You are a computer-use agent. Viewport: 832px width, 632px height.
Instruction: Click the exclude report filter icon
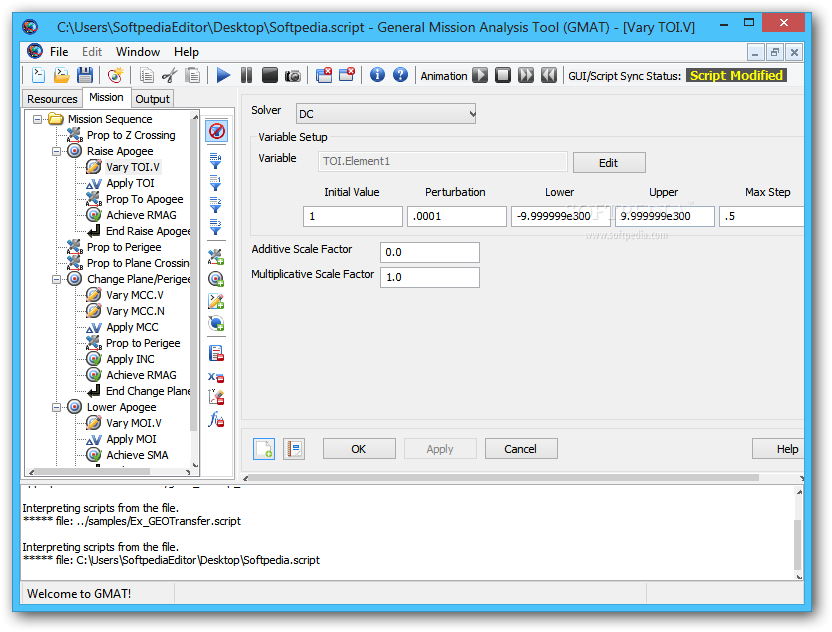216,353
